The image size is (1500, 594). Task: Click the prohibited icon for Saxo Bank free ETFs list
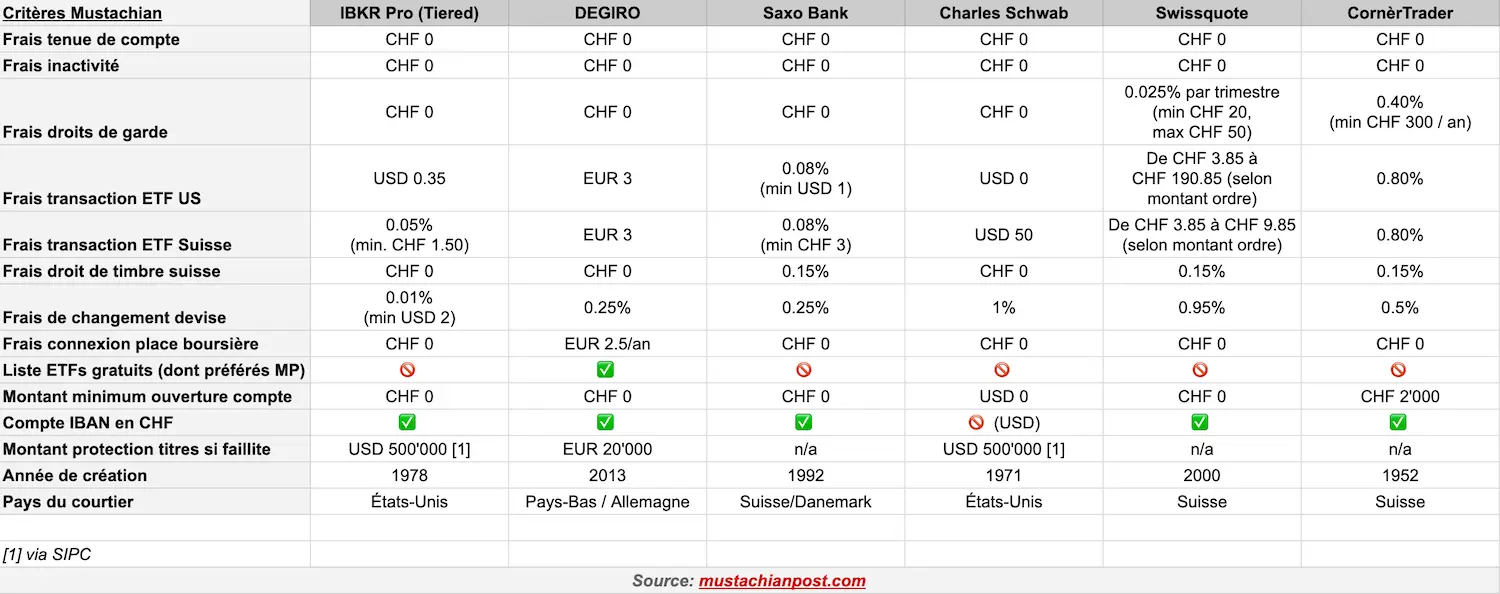804,370
